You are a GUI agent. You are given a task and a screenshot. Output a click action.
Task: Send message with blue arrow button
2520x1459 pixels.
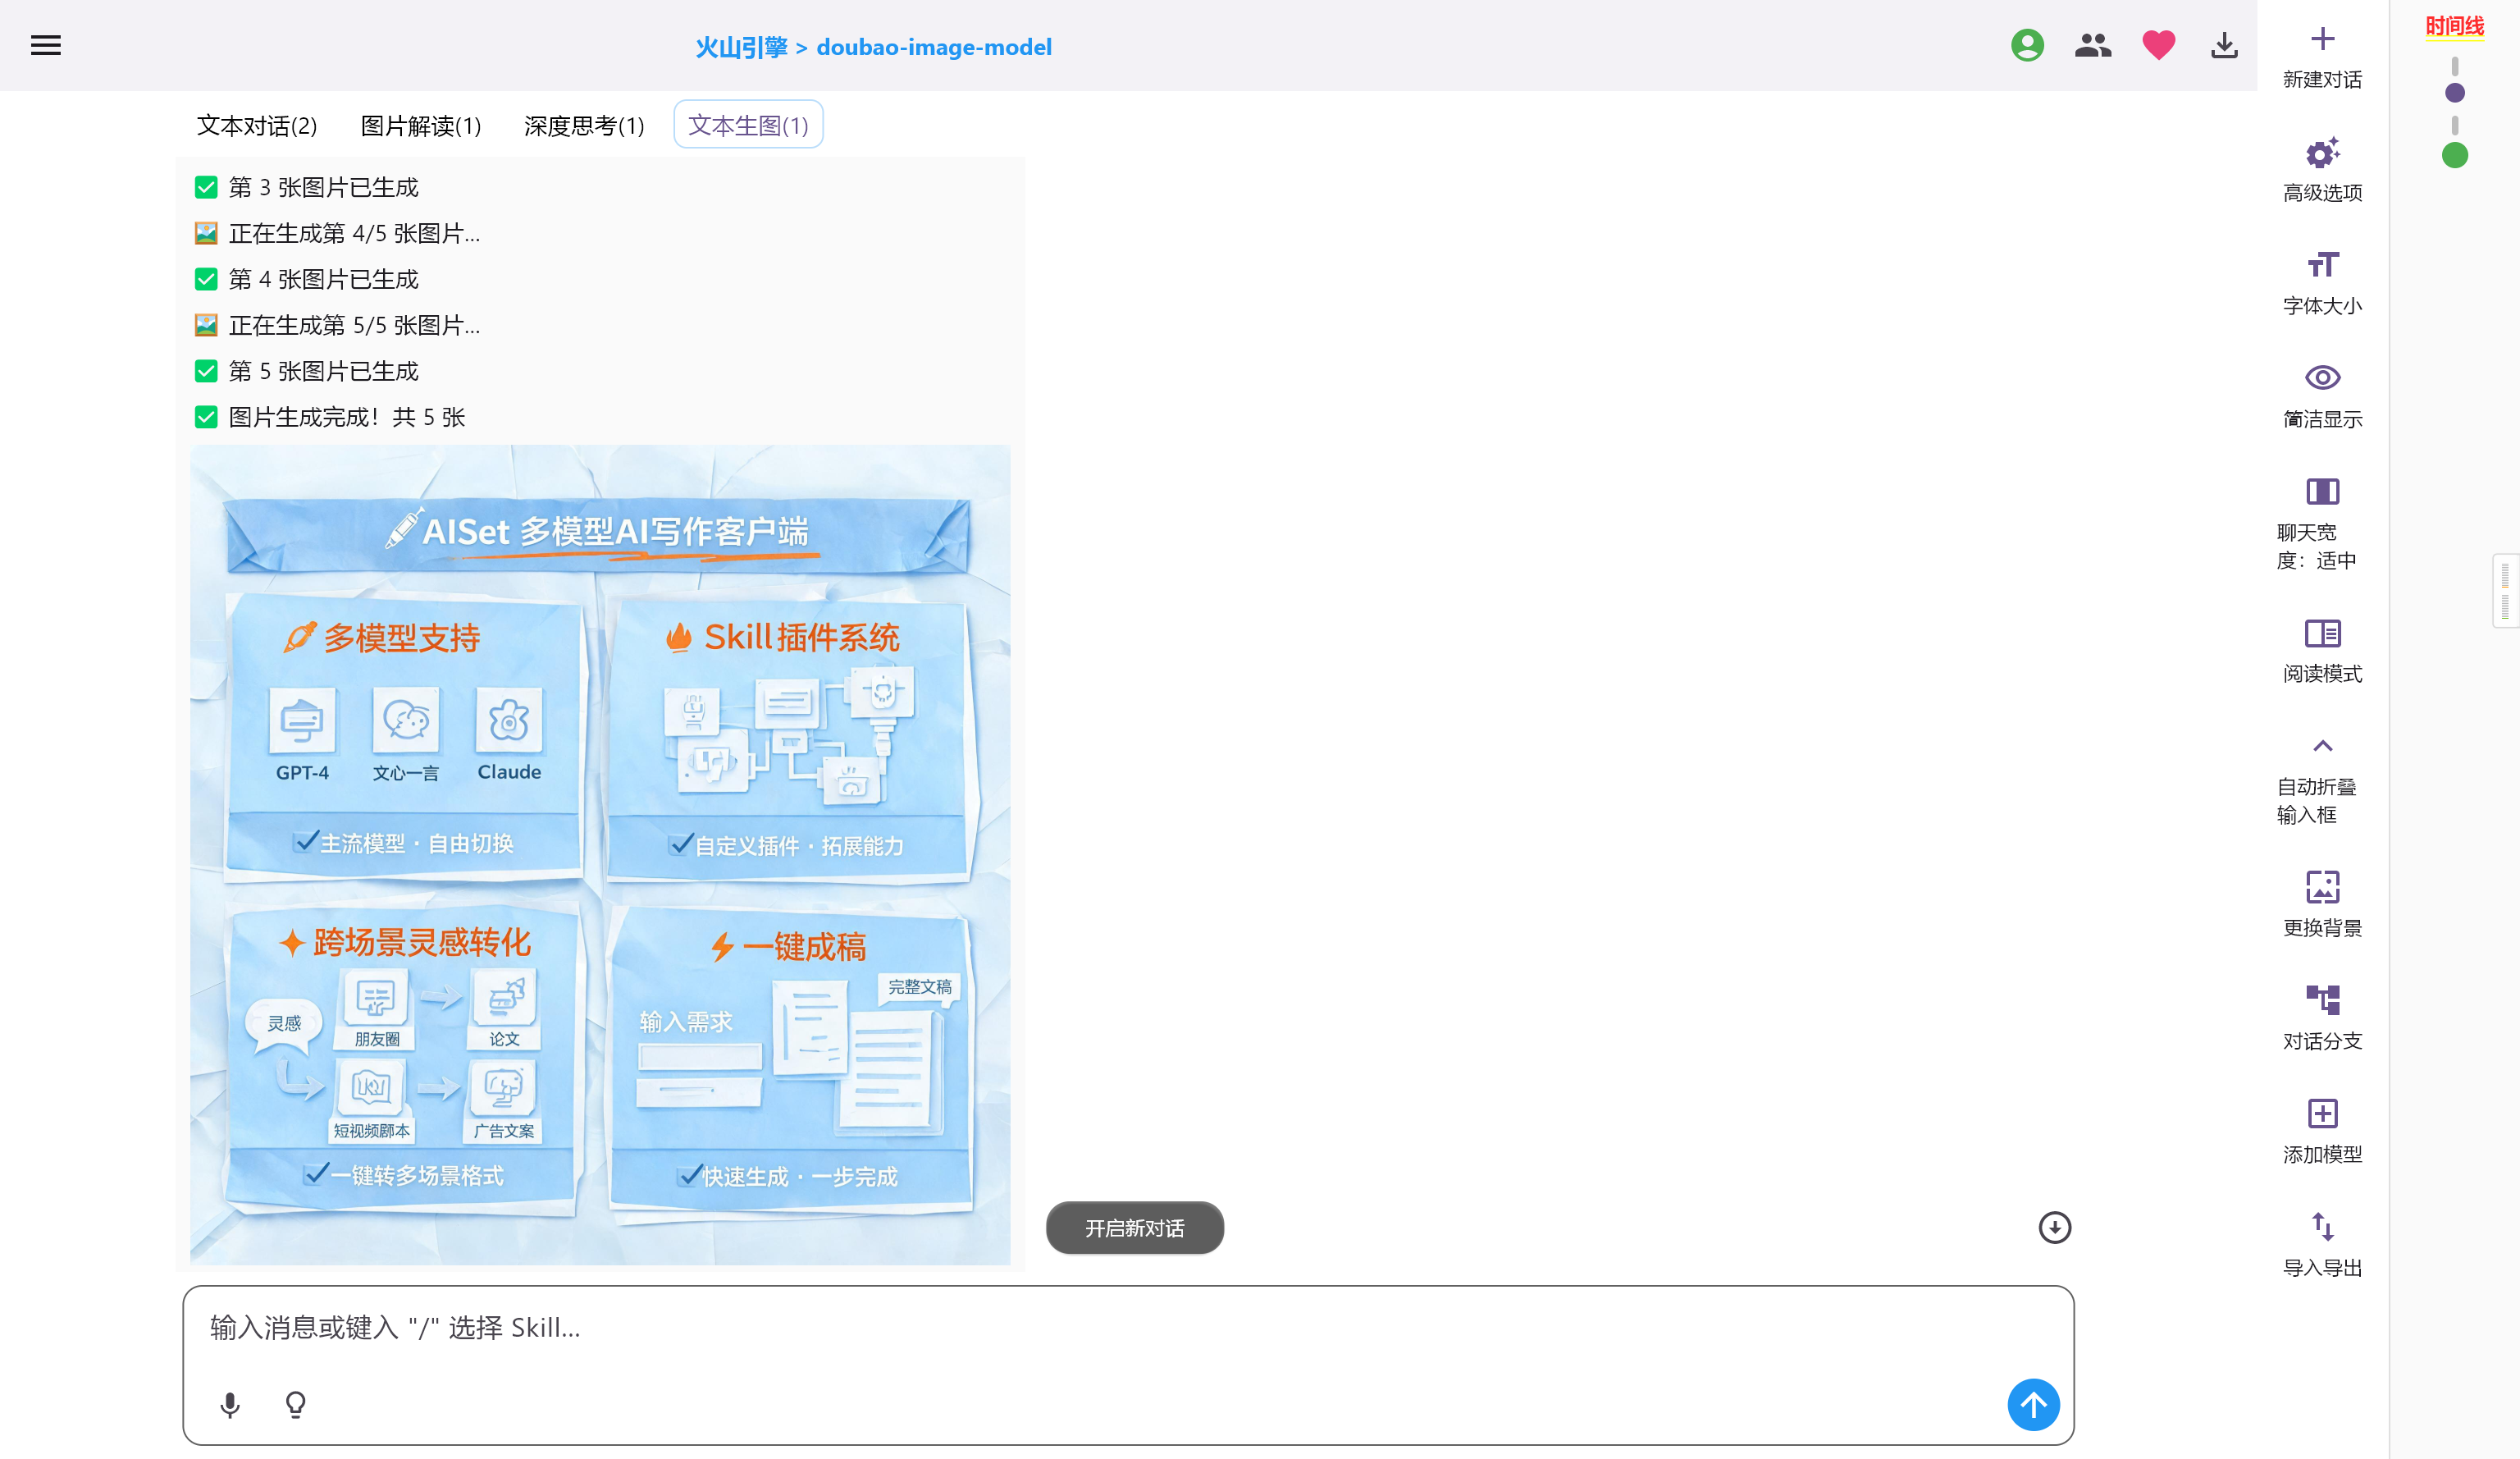coord(2033,1405)
